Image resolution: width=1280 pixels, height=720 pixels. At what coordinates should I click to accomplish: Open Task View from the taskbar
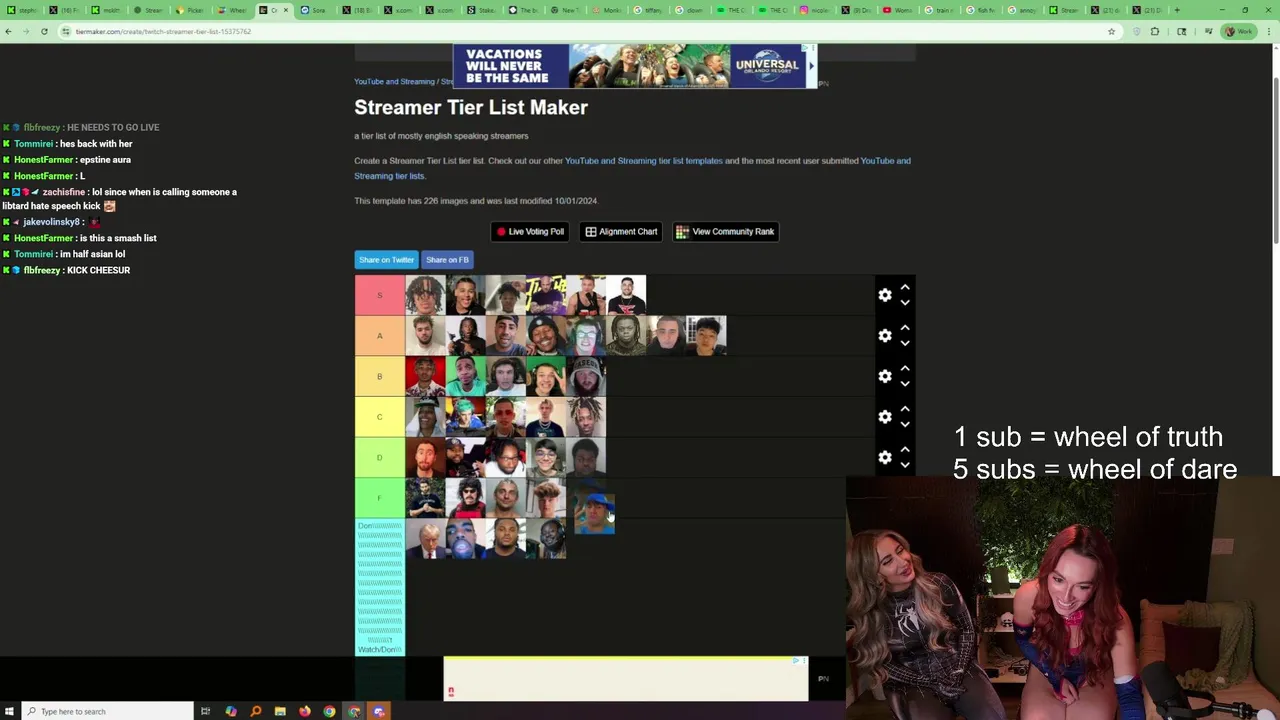point(205,711)
